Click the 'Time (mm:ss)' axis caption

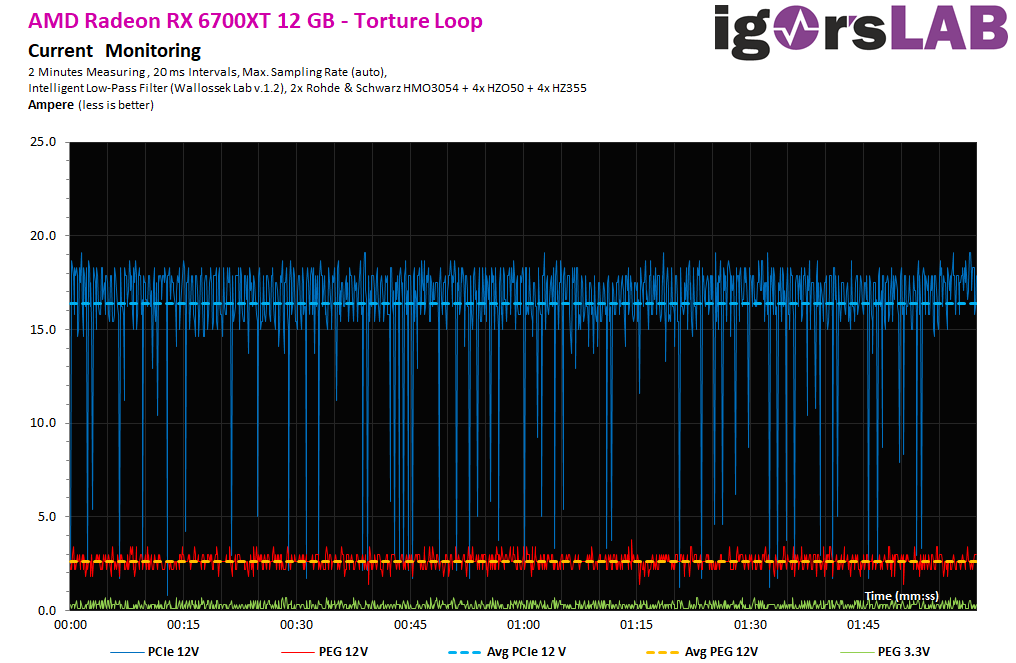(x=901, y=596)
